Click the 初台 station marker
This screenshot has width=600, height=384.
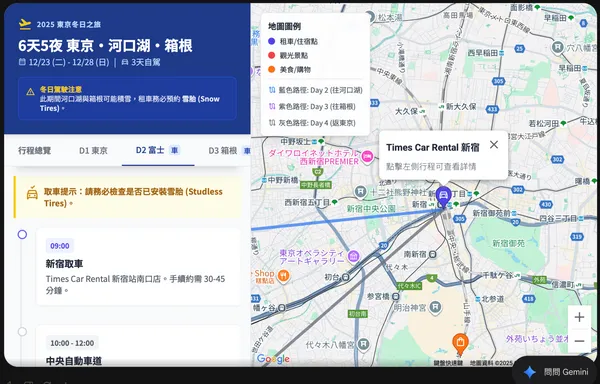pos(346,277)
